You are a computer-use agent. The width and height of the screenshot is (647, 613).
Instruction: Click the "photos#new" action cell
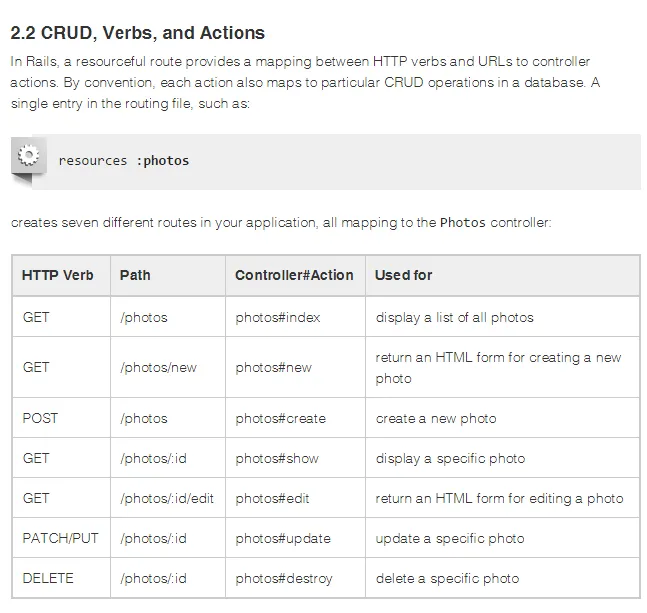tap(273, 367)
